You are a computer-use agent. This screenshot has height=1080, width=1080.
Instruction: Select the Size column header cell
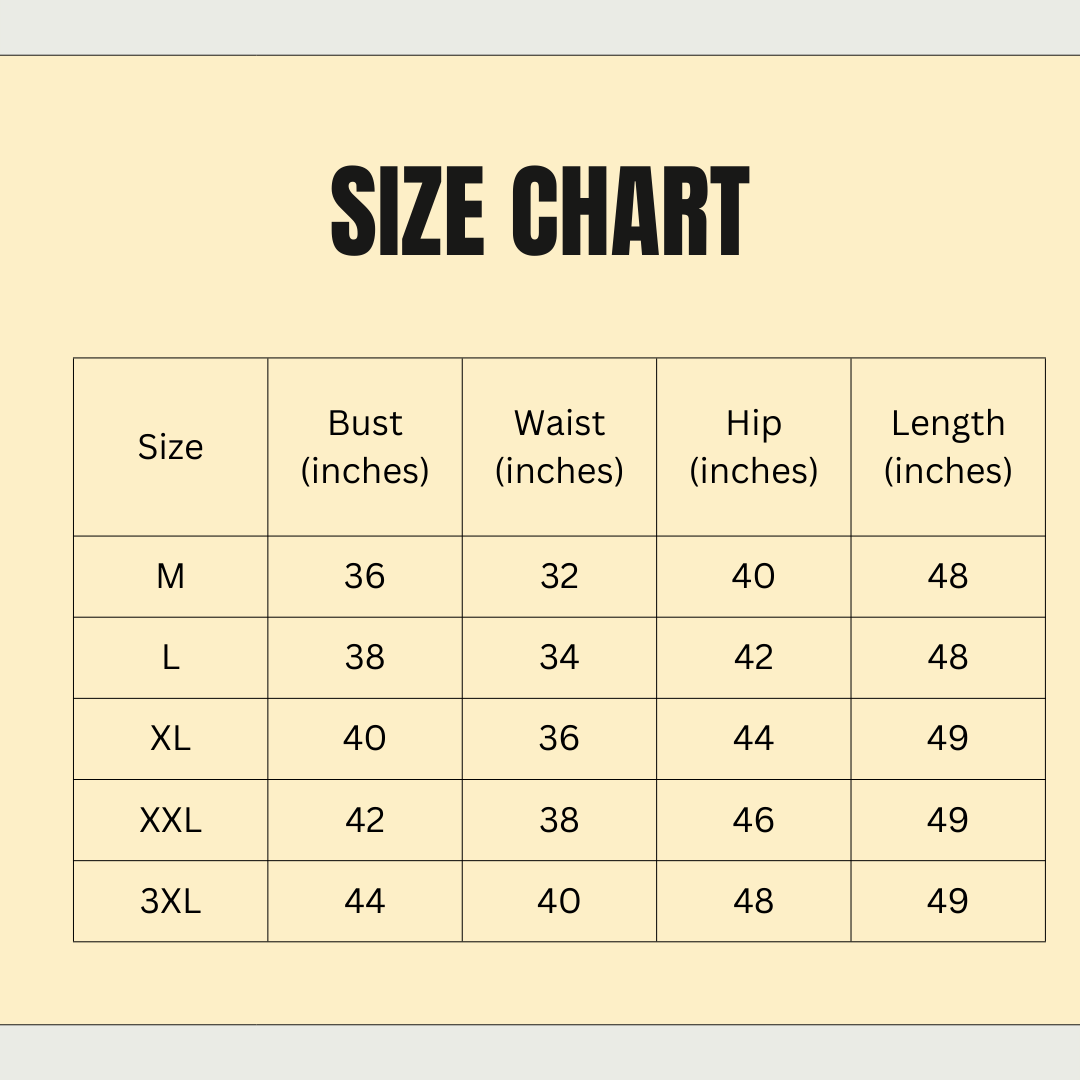[x=170, y=447]
